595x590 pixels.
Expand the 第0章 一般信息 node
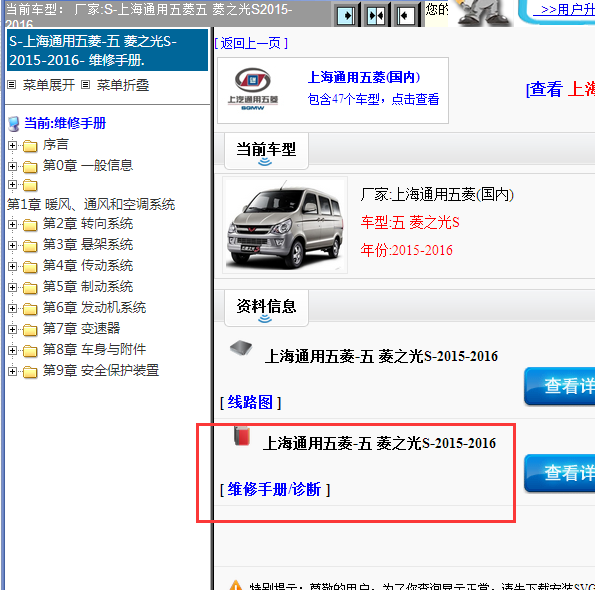click(x=12, y=166)
